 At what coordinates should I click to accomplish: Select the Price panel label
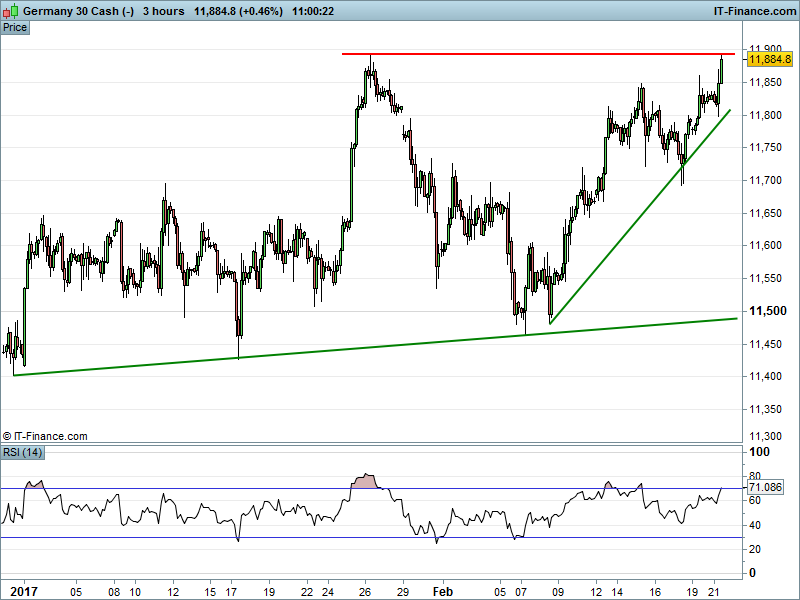[15, 28]
